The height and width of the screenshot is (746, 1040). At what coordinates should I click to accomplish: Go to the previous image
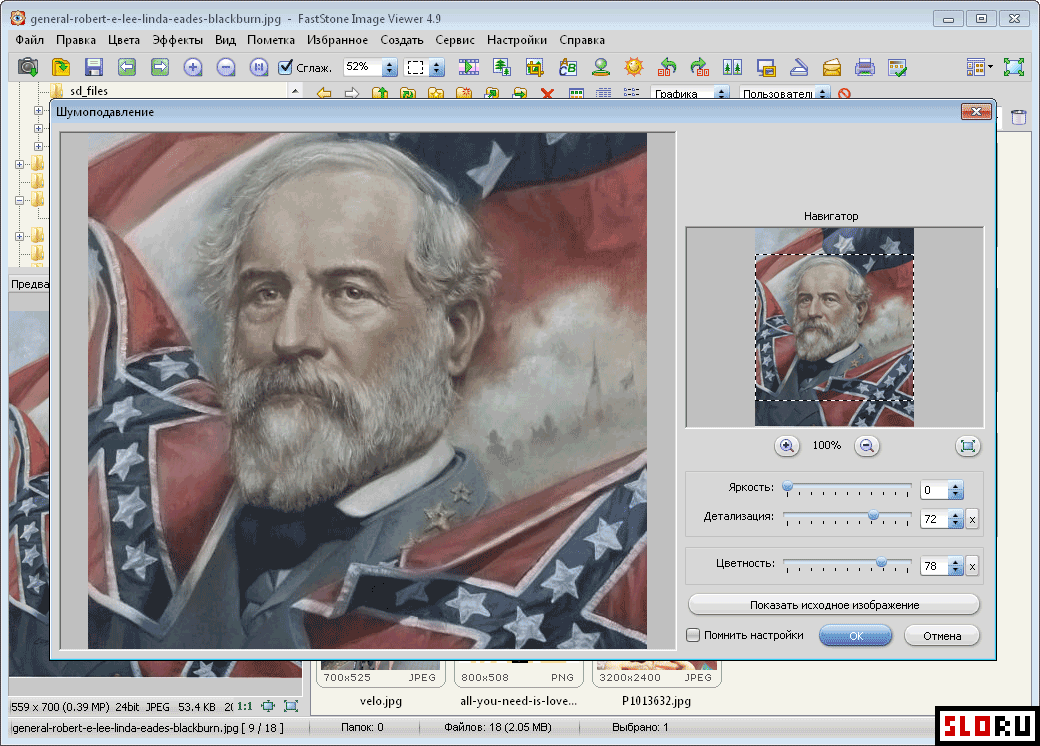click(127, 67)
